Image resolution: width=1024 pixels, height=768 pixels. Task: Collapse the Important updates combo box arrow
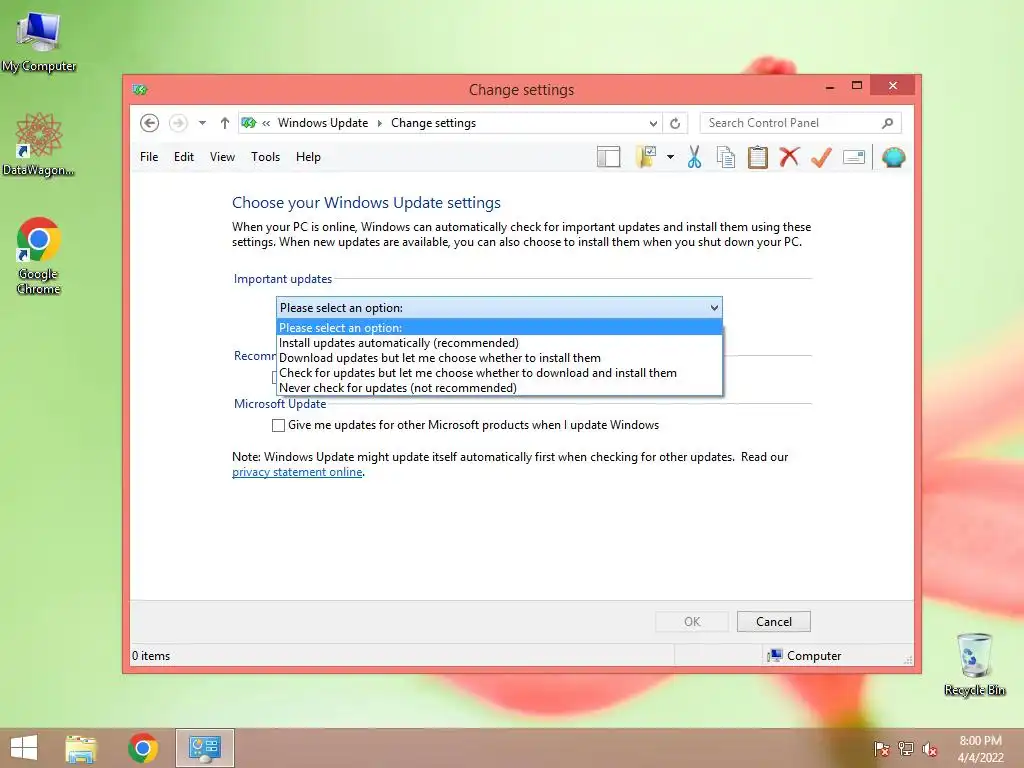(714, 308)
